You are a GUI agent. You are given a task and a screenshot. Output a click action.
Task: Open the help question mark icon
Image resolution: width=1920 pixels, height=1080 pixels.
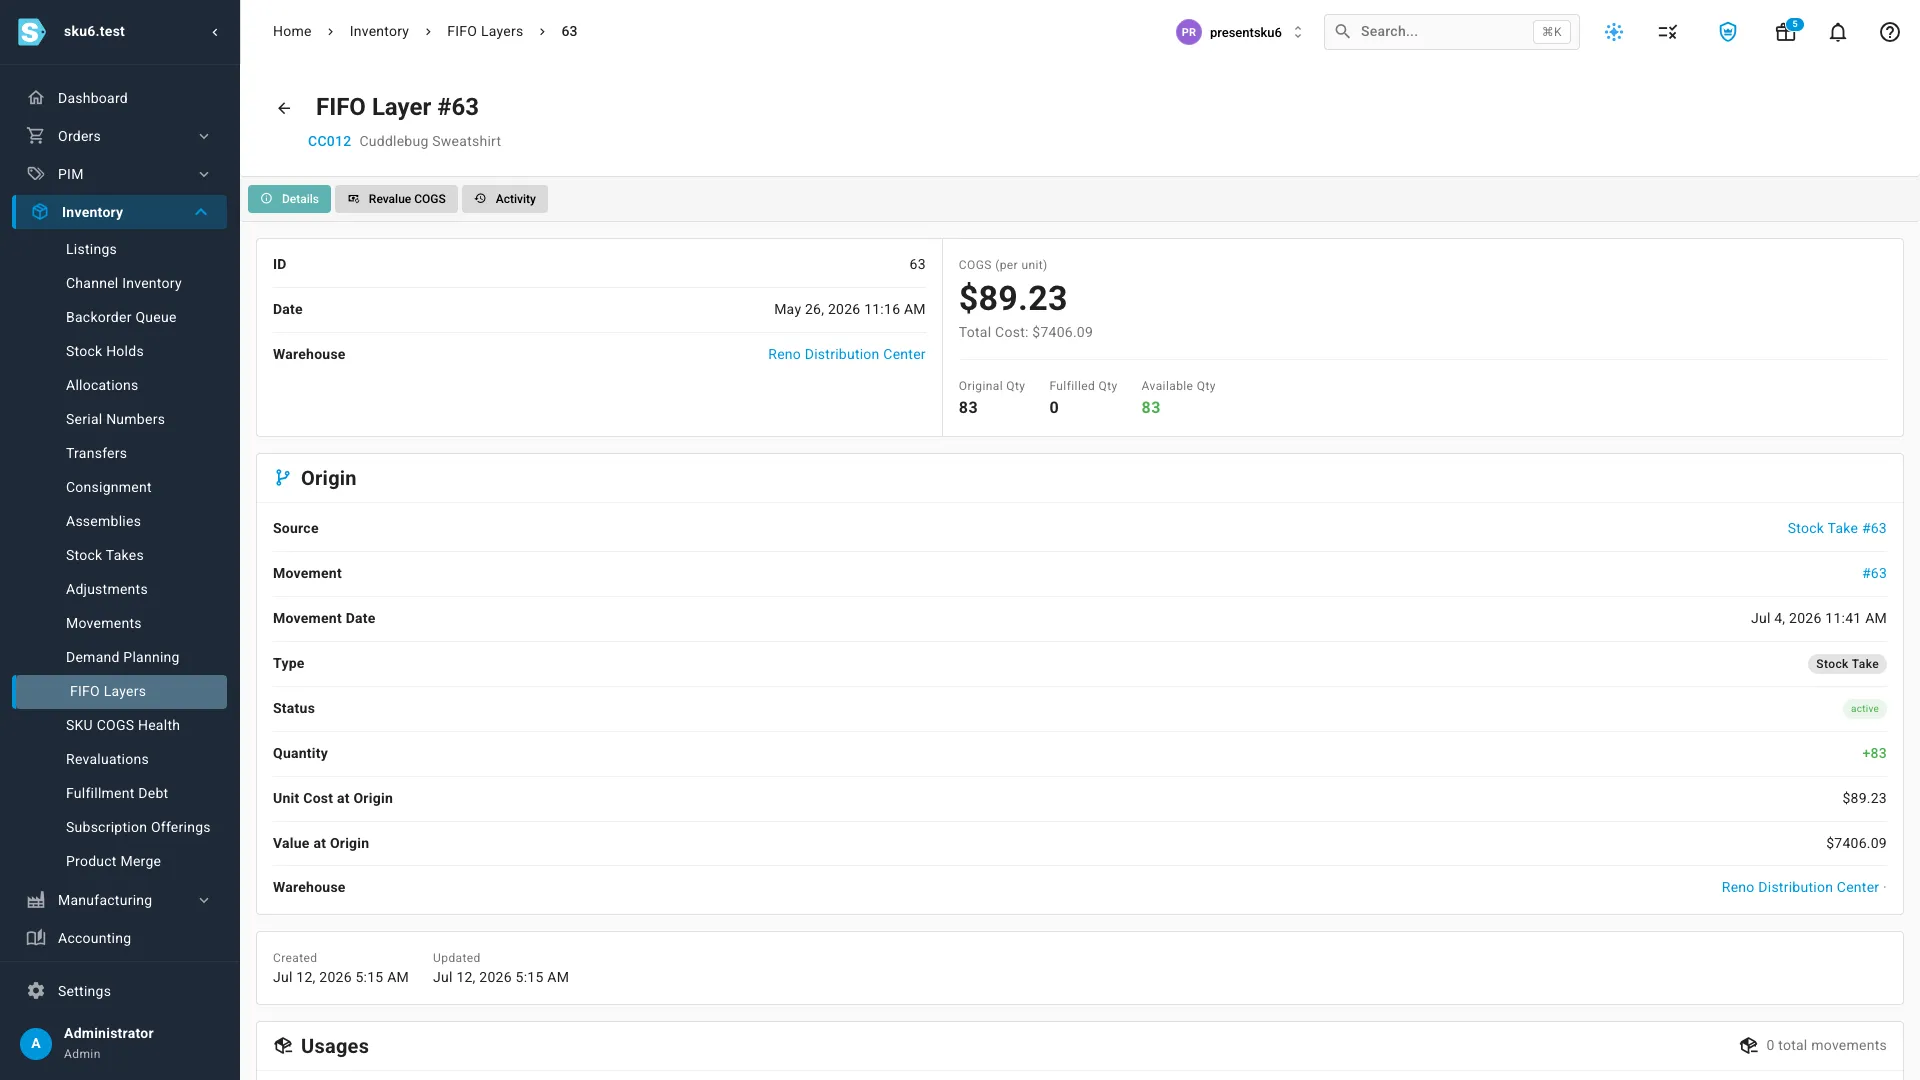[x=1890, y=32]
